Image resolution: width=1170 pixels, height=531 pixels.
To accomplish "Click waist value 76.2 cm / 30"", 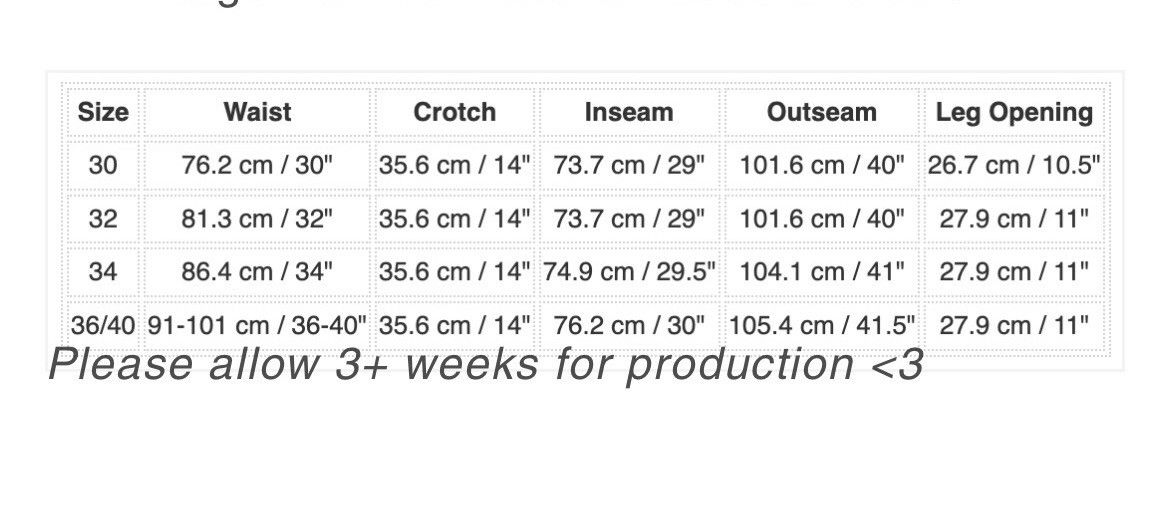I will (257, 165).
